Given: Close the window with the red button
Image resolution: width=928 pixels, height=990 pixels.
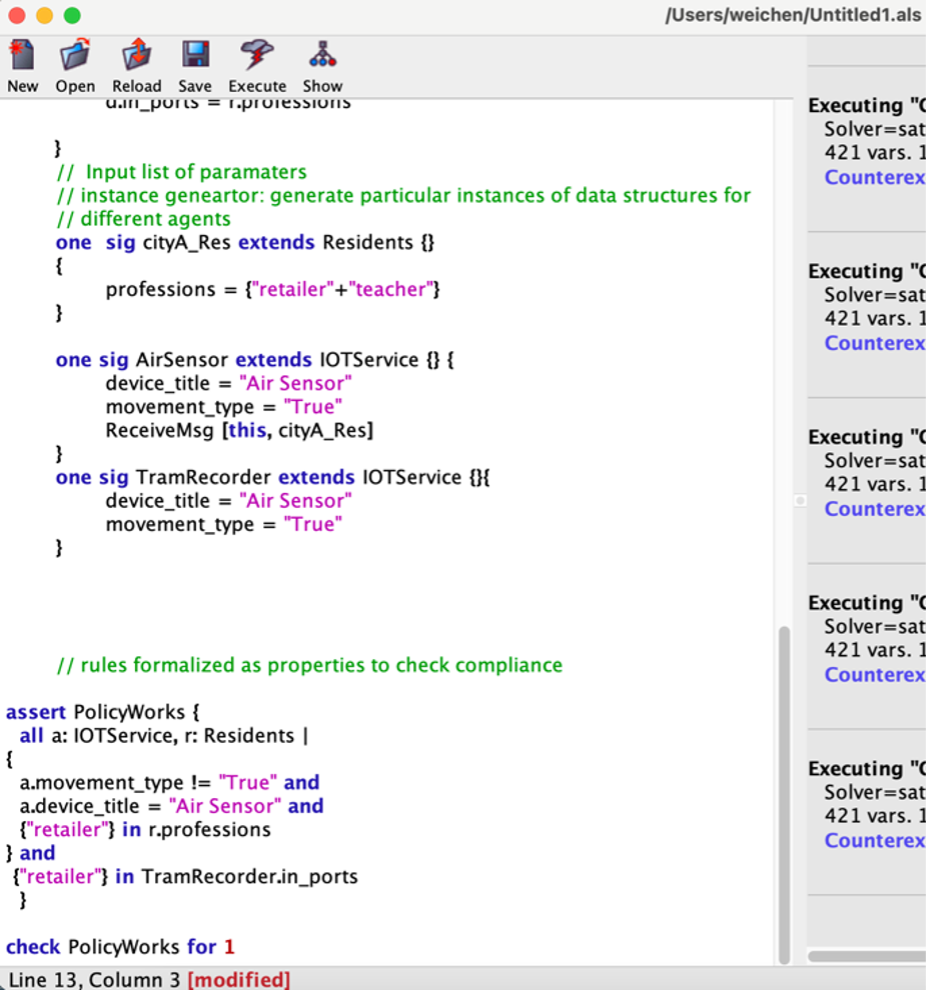Looking at the screenshot, I should click(16, 16).
